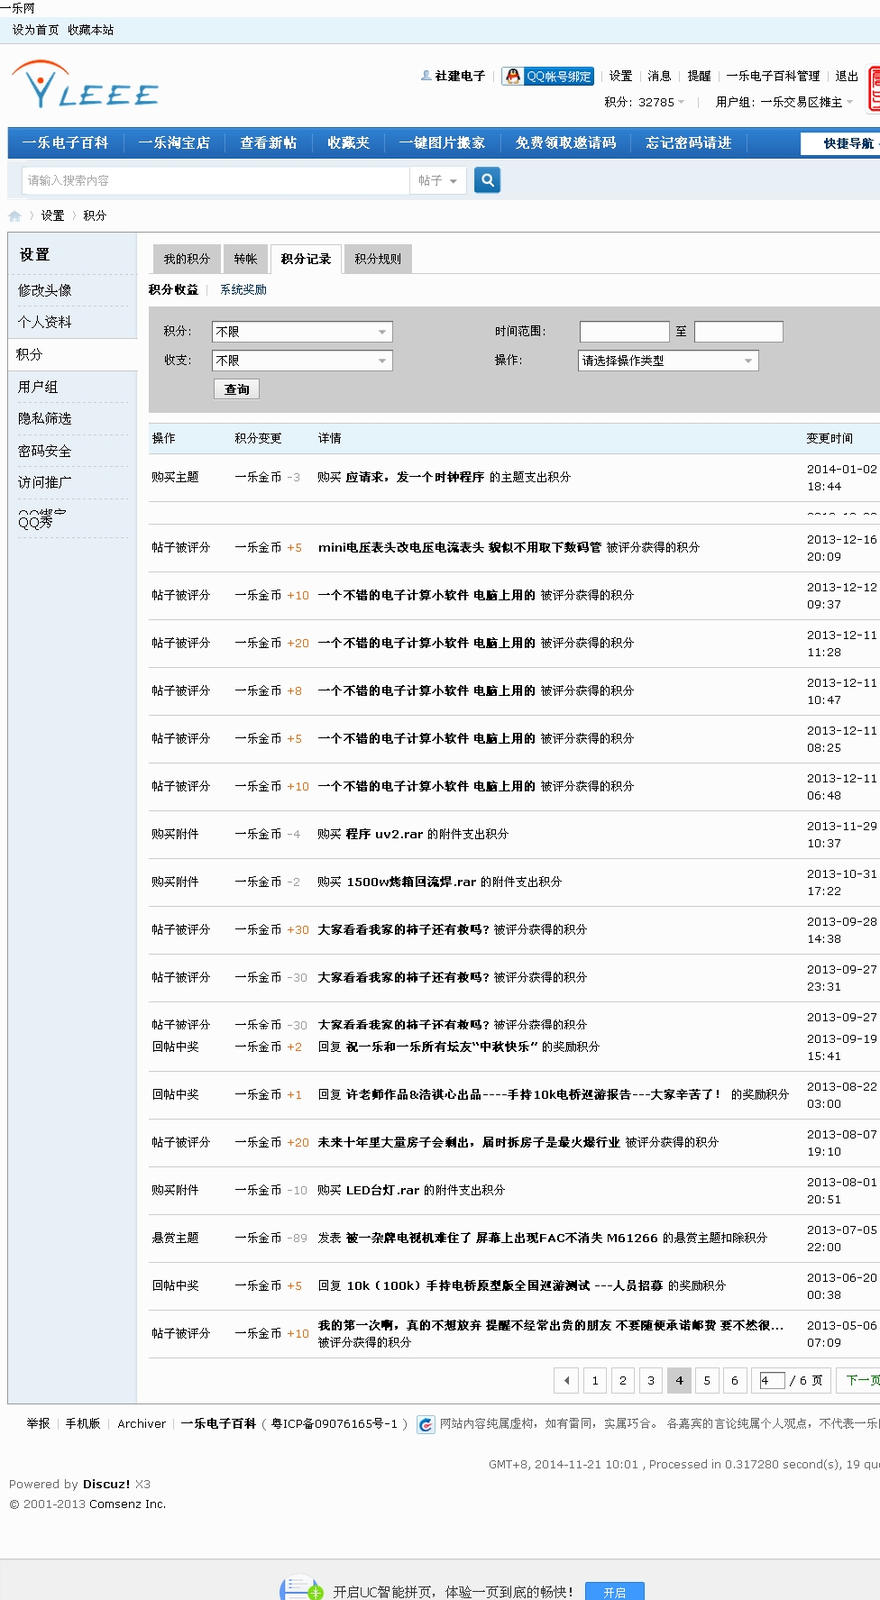Click Archiver link in footer
This screenshot has width=880, height=1600.
[142, 1423]
